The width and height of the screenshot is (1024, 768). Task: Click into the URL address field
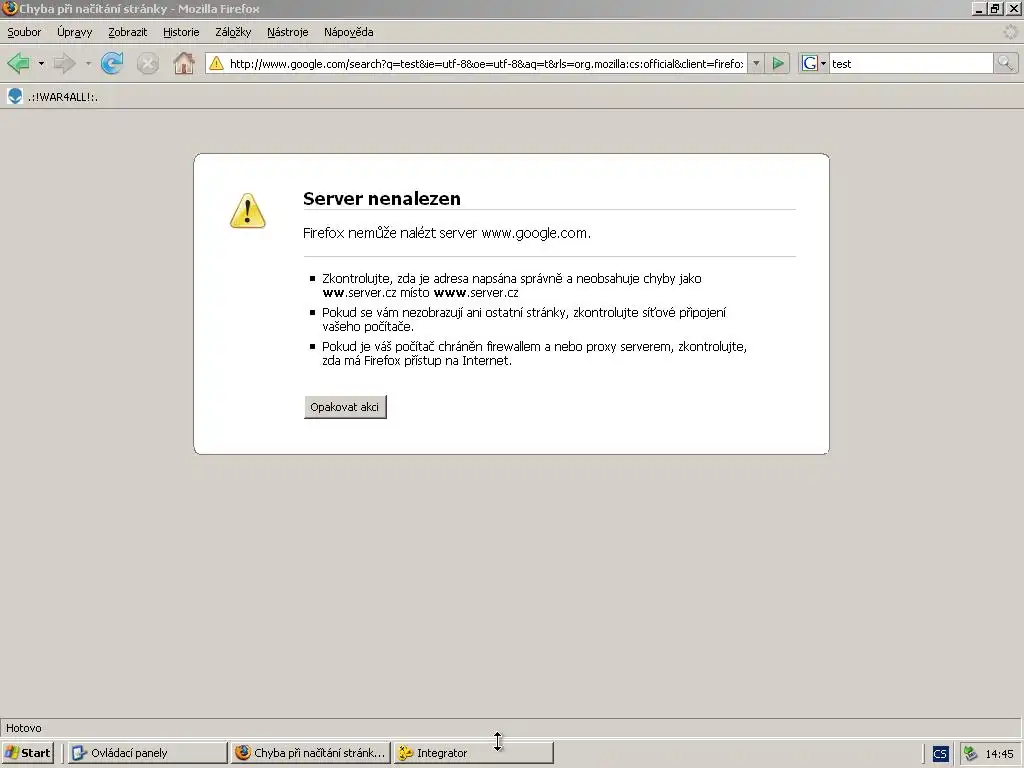(x=486, y=63)
